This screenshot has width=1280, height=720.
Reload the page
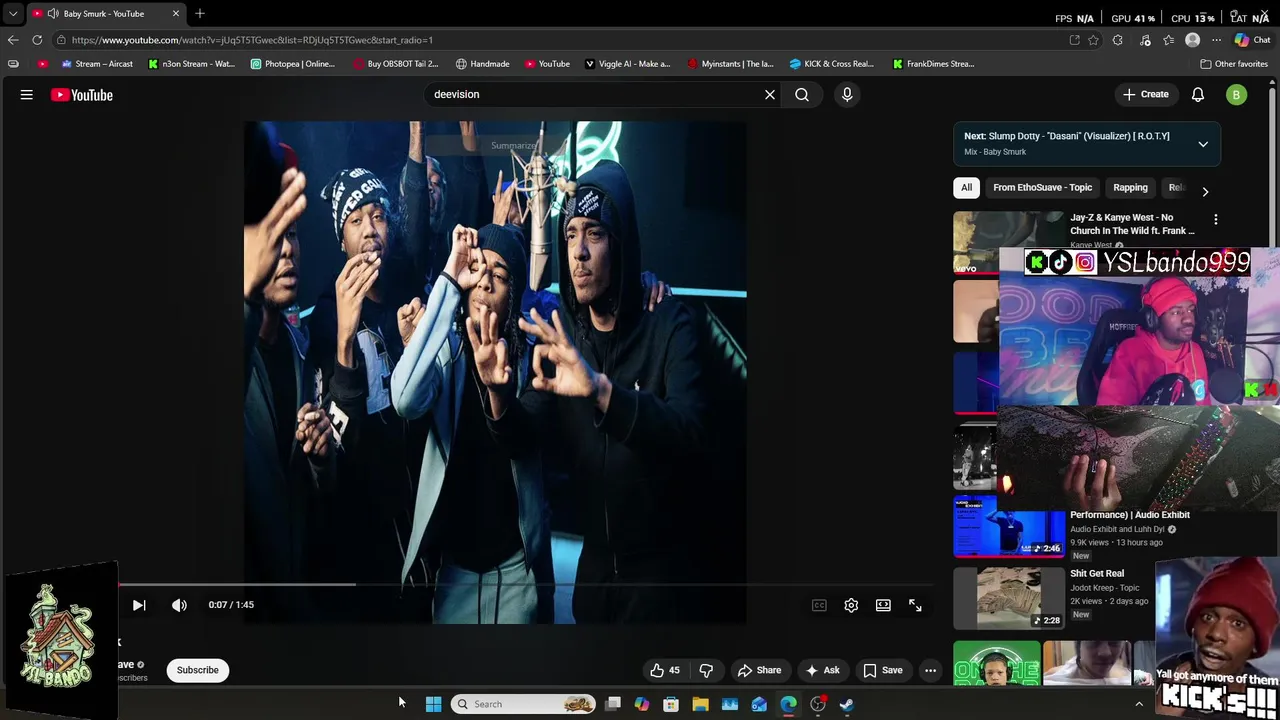coord(37,40)
